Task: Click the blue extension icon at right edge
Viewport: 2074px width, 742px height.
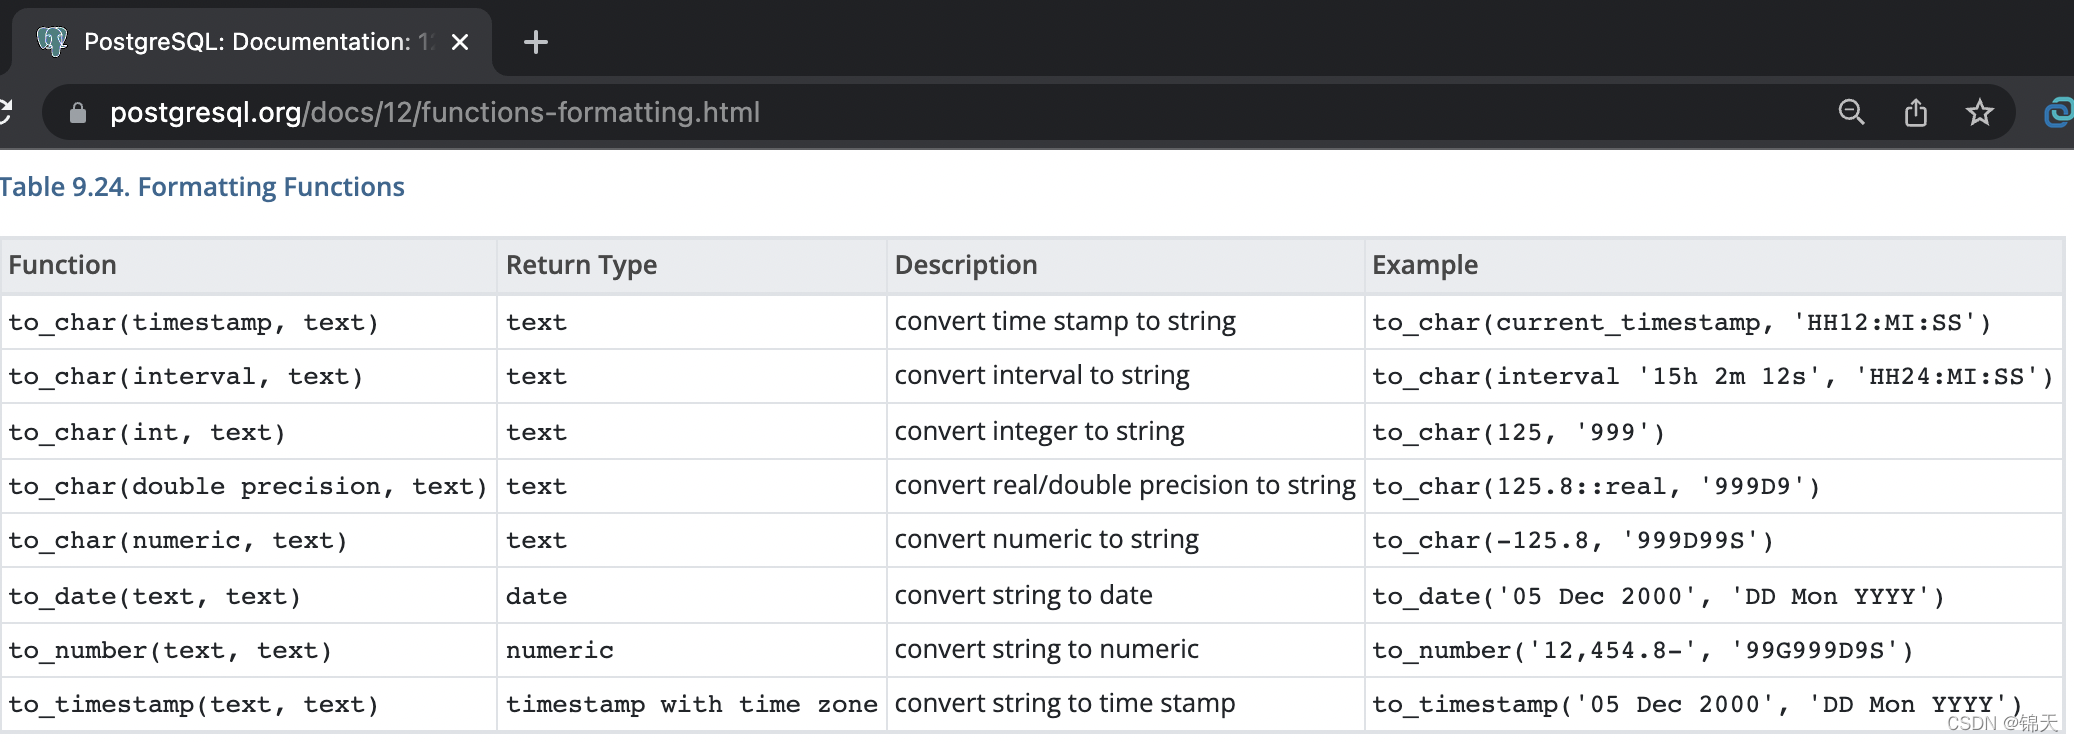Action: coord(2060,112)
